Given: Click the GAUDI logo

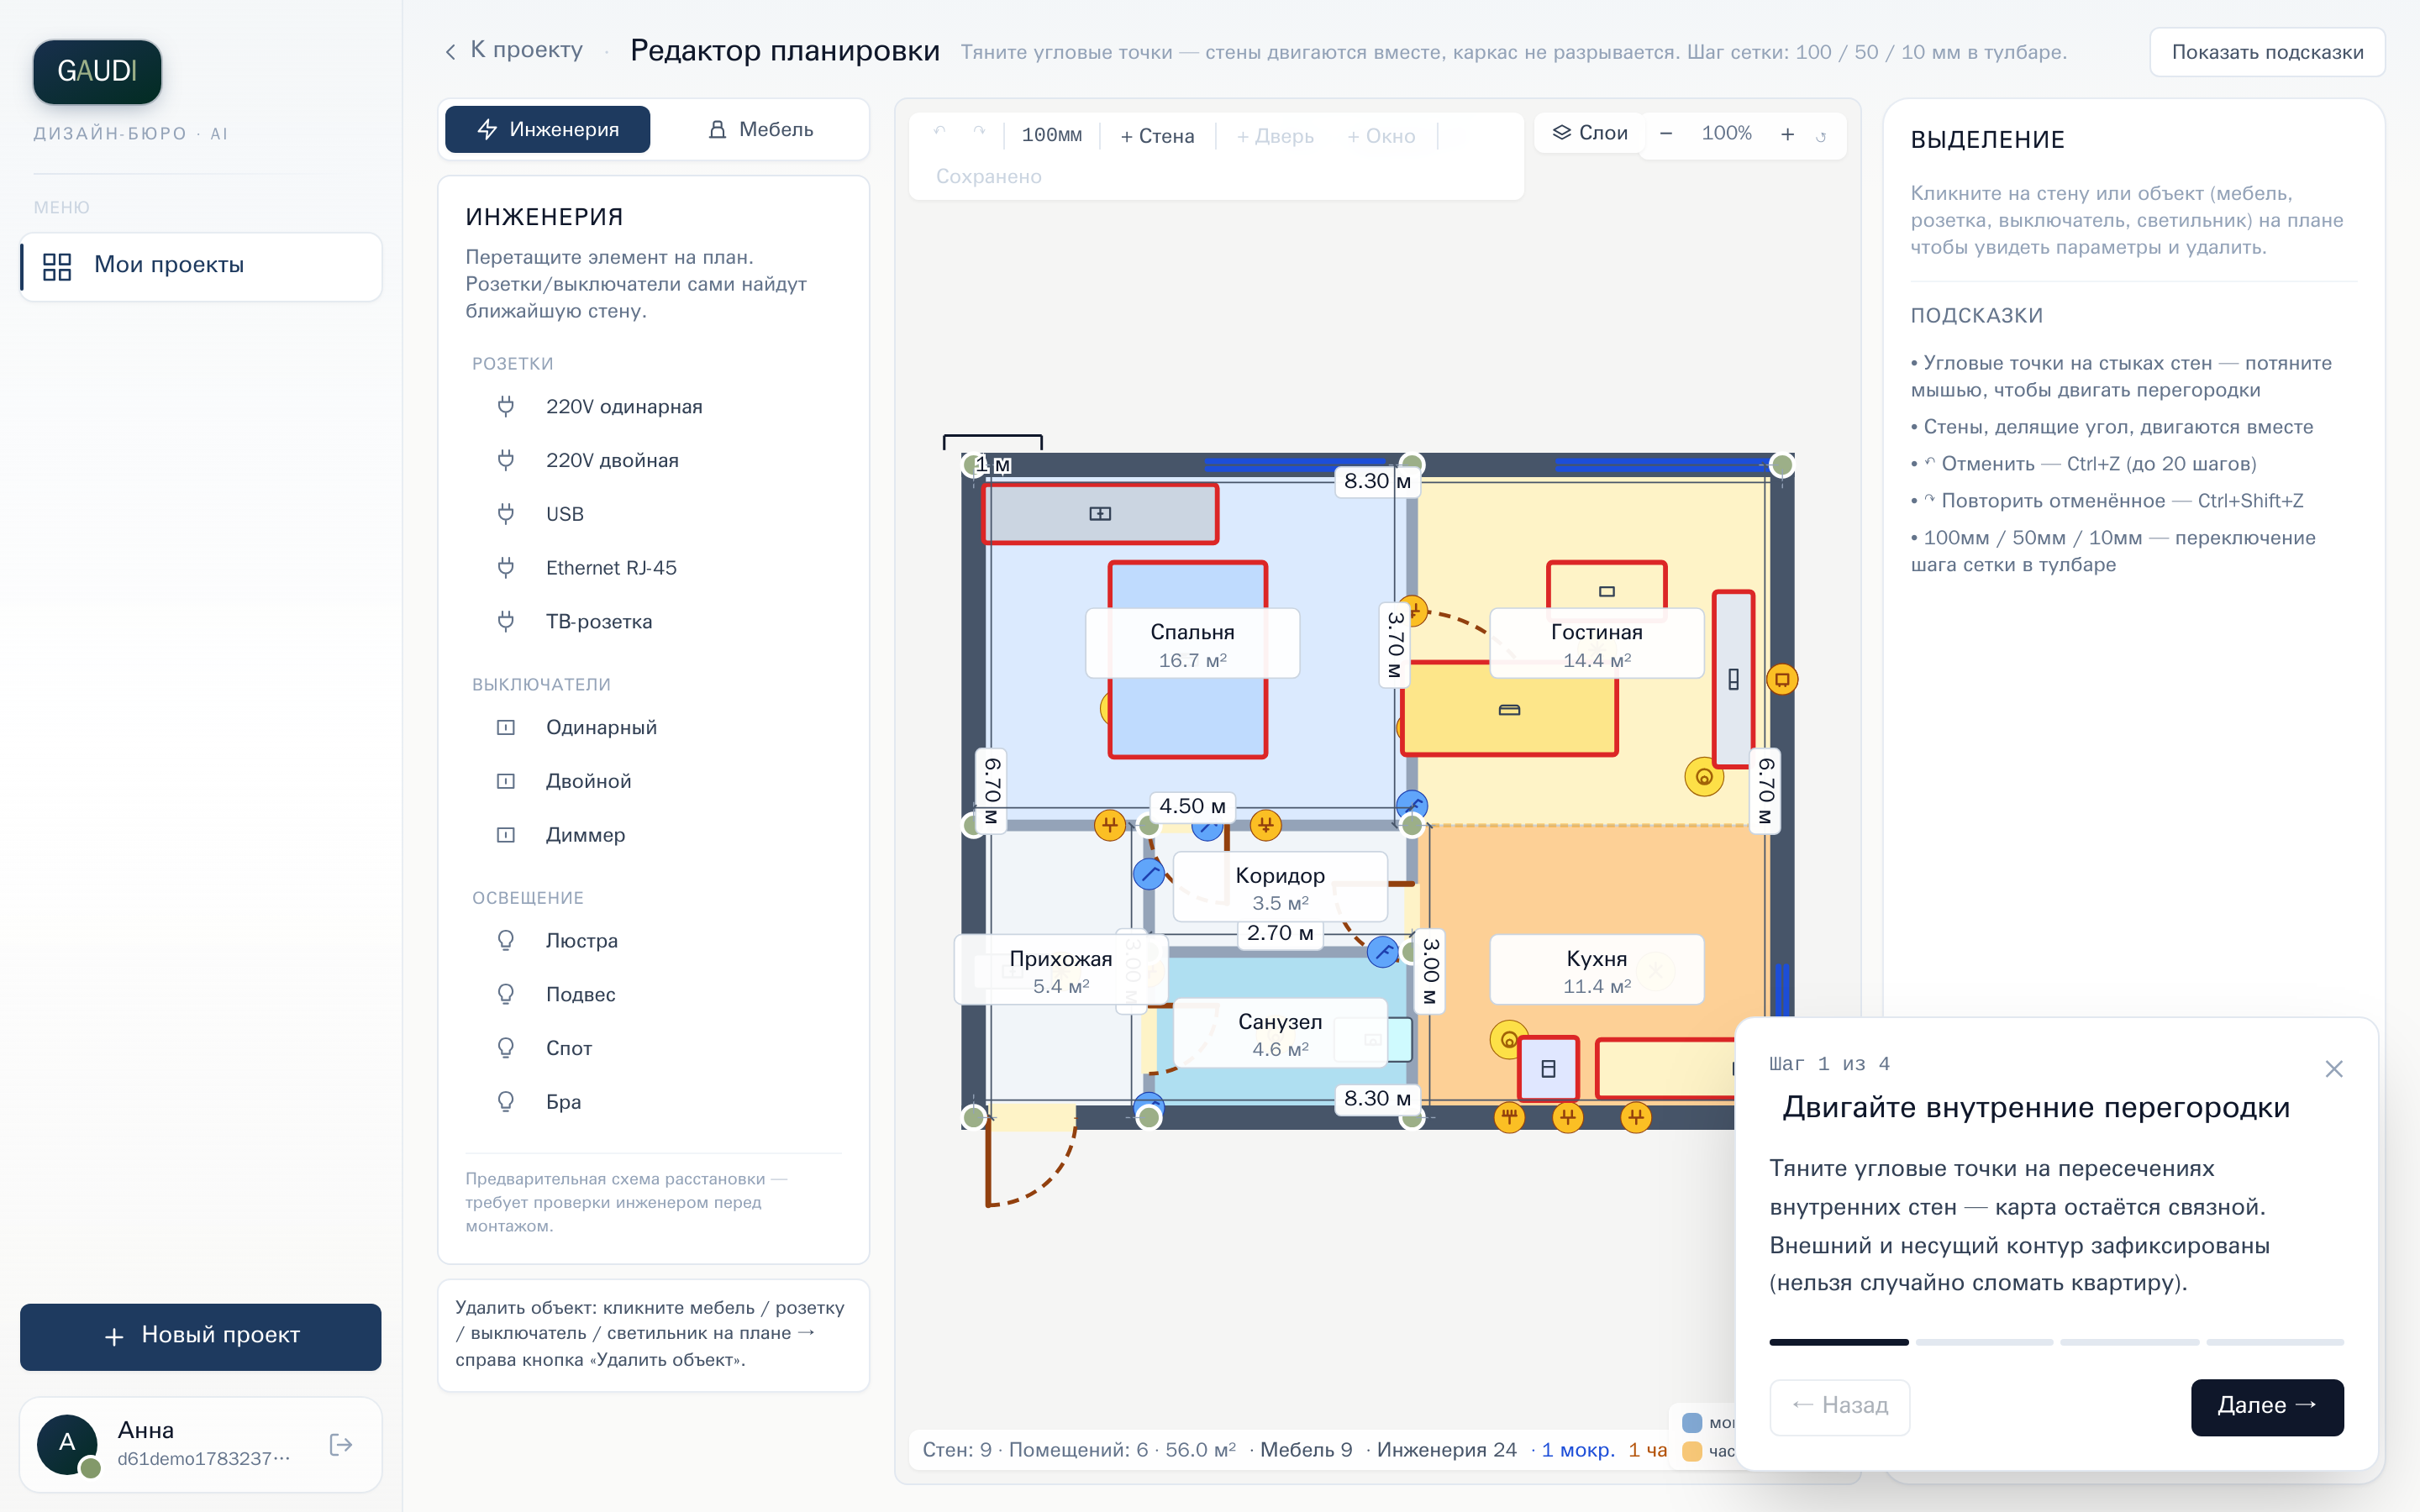Looking at the screenshot, I should click(97, 71).
